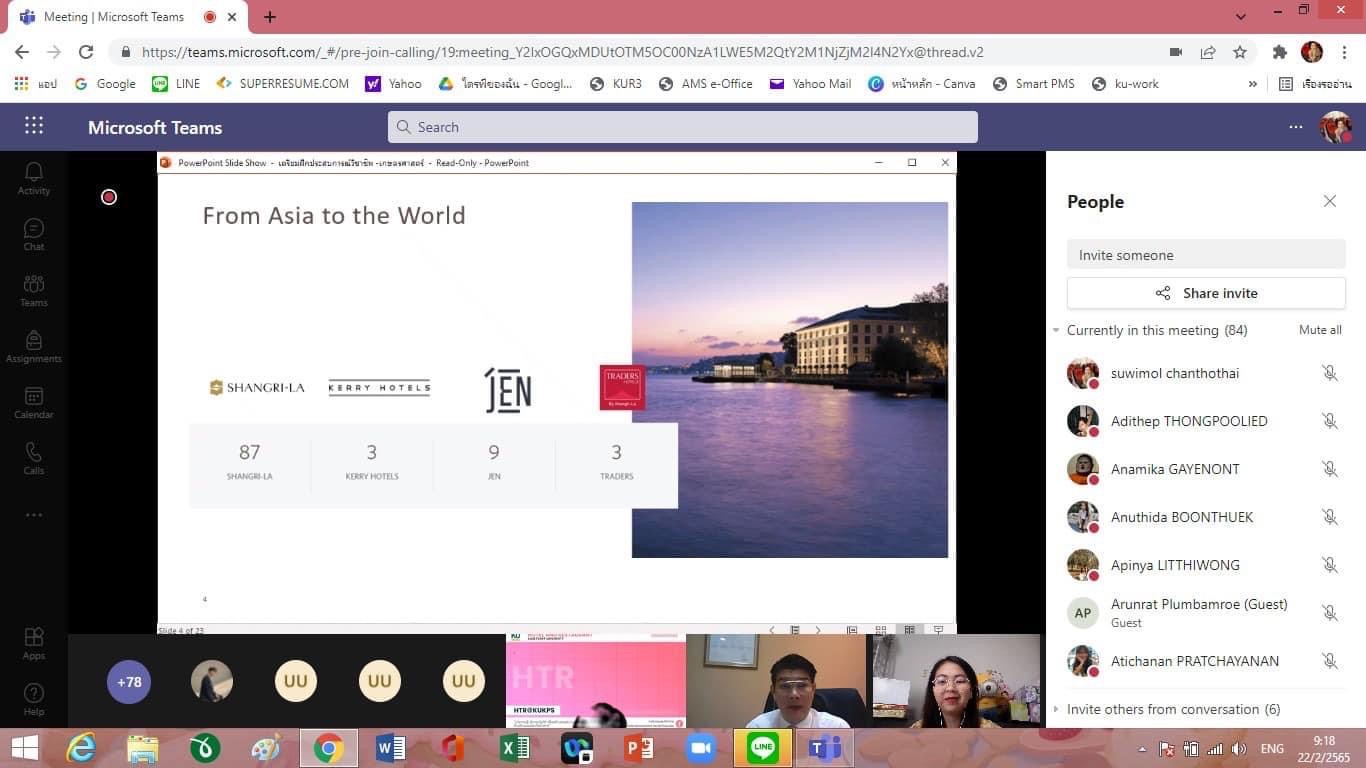Bookmark this page with star icon
The height and width of the screenshot is (768, 1366).
[1240, 52]
